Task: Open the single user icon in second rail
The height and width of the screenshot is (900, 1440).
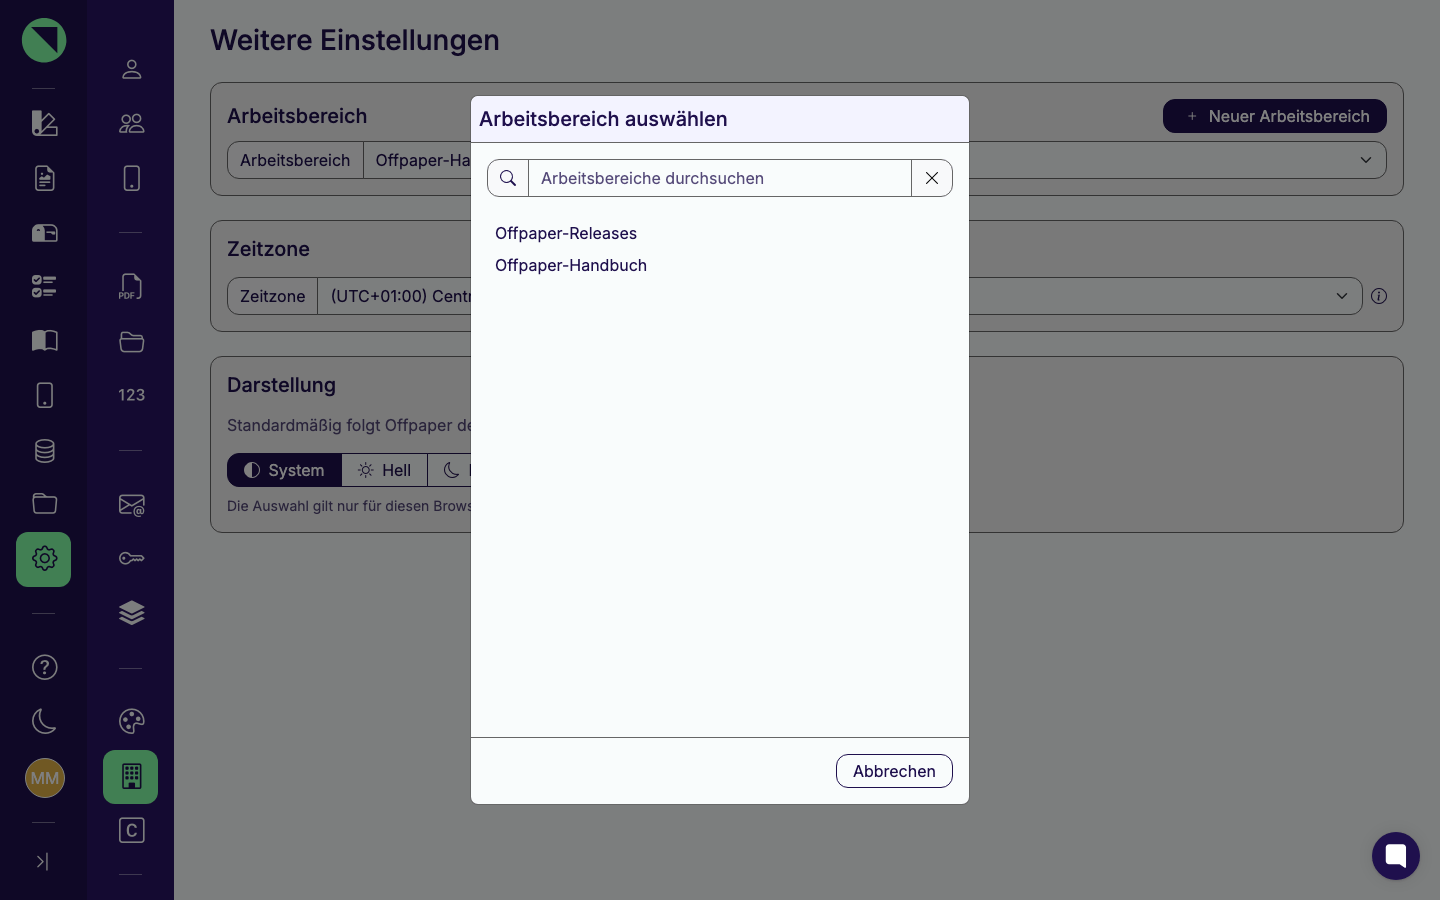Action: coord(131,69)
